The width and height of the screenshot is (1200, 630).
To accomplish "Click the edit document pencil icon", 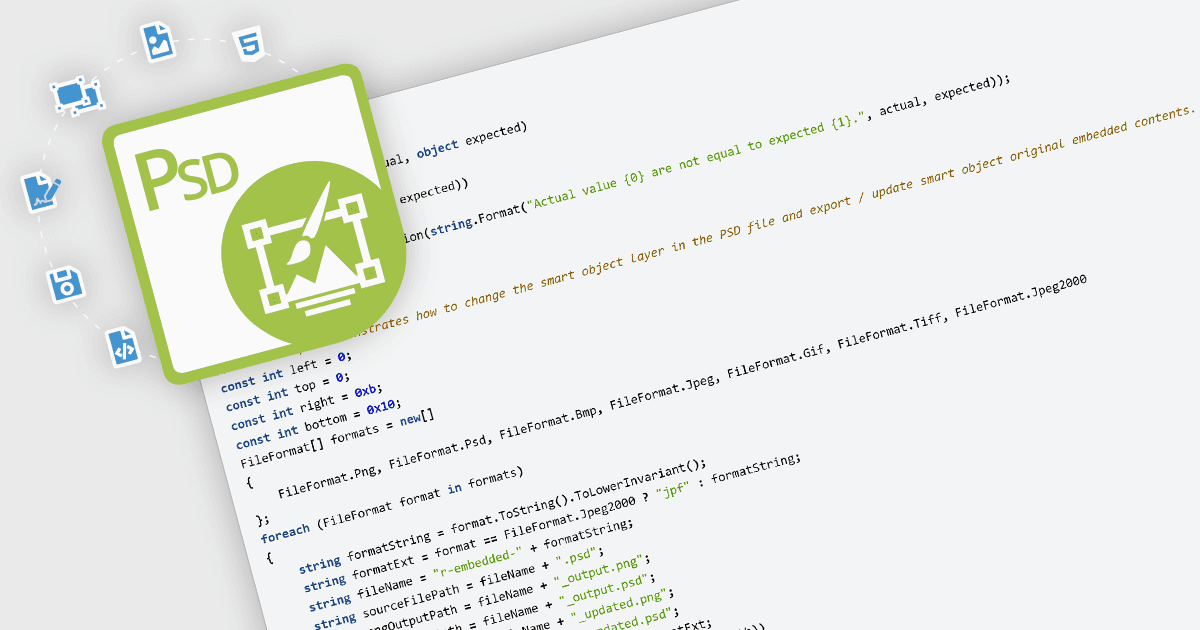I will tap(42, 190).
